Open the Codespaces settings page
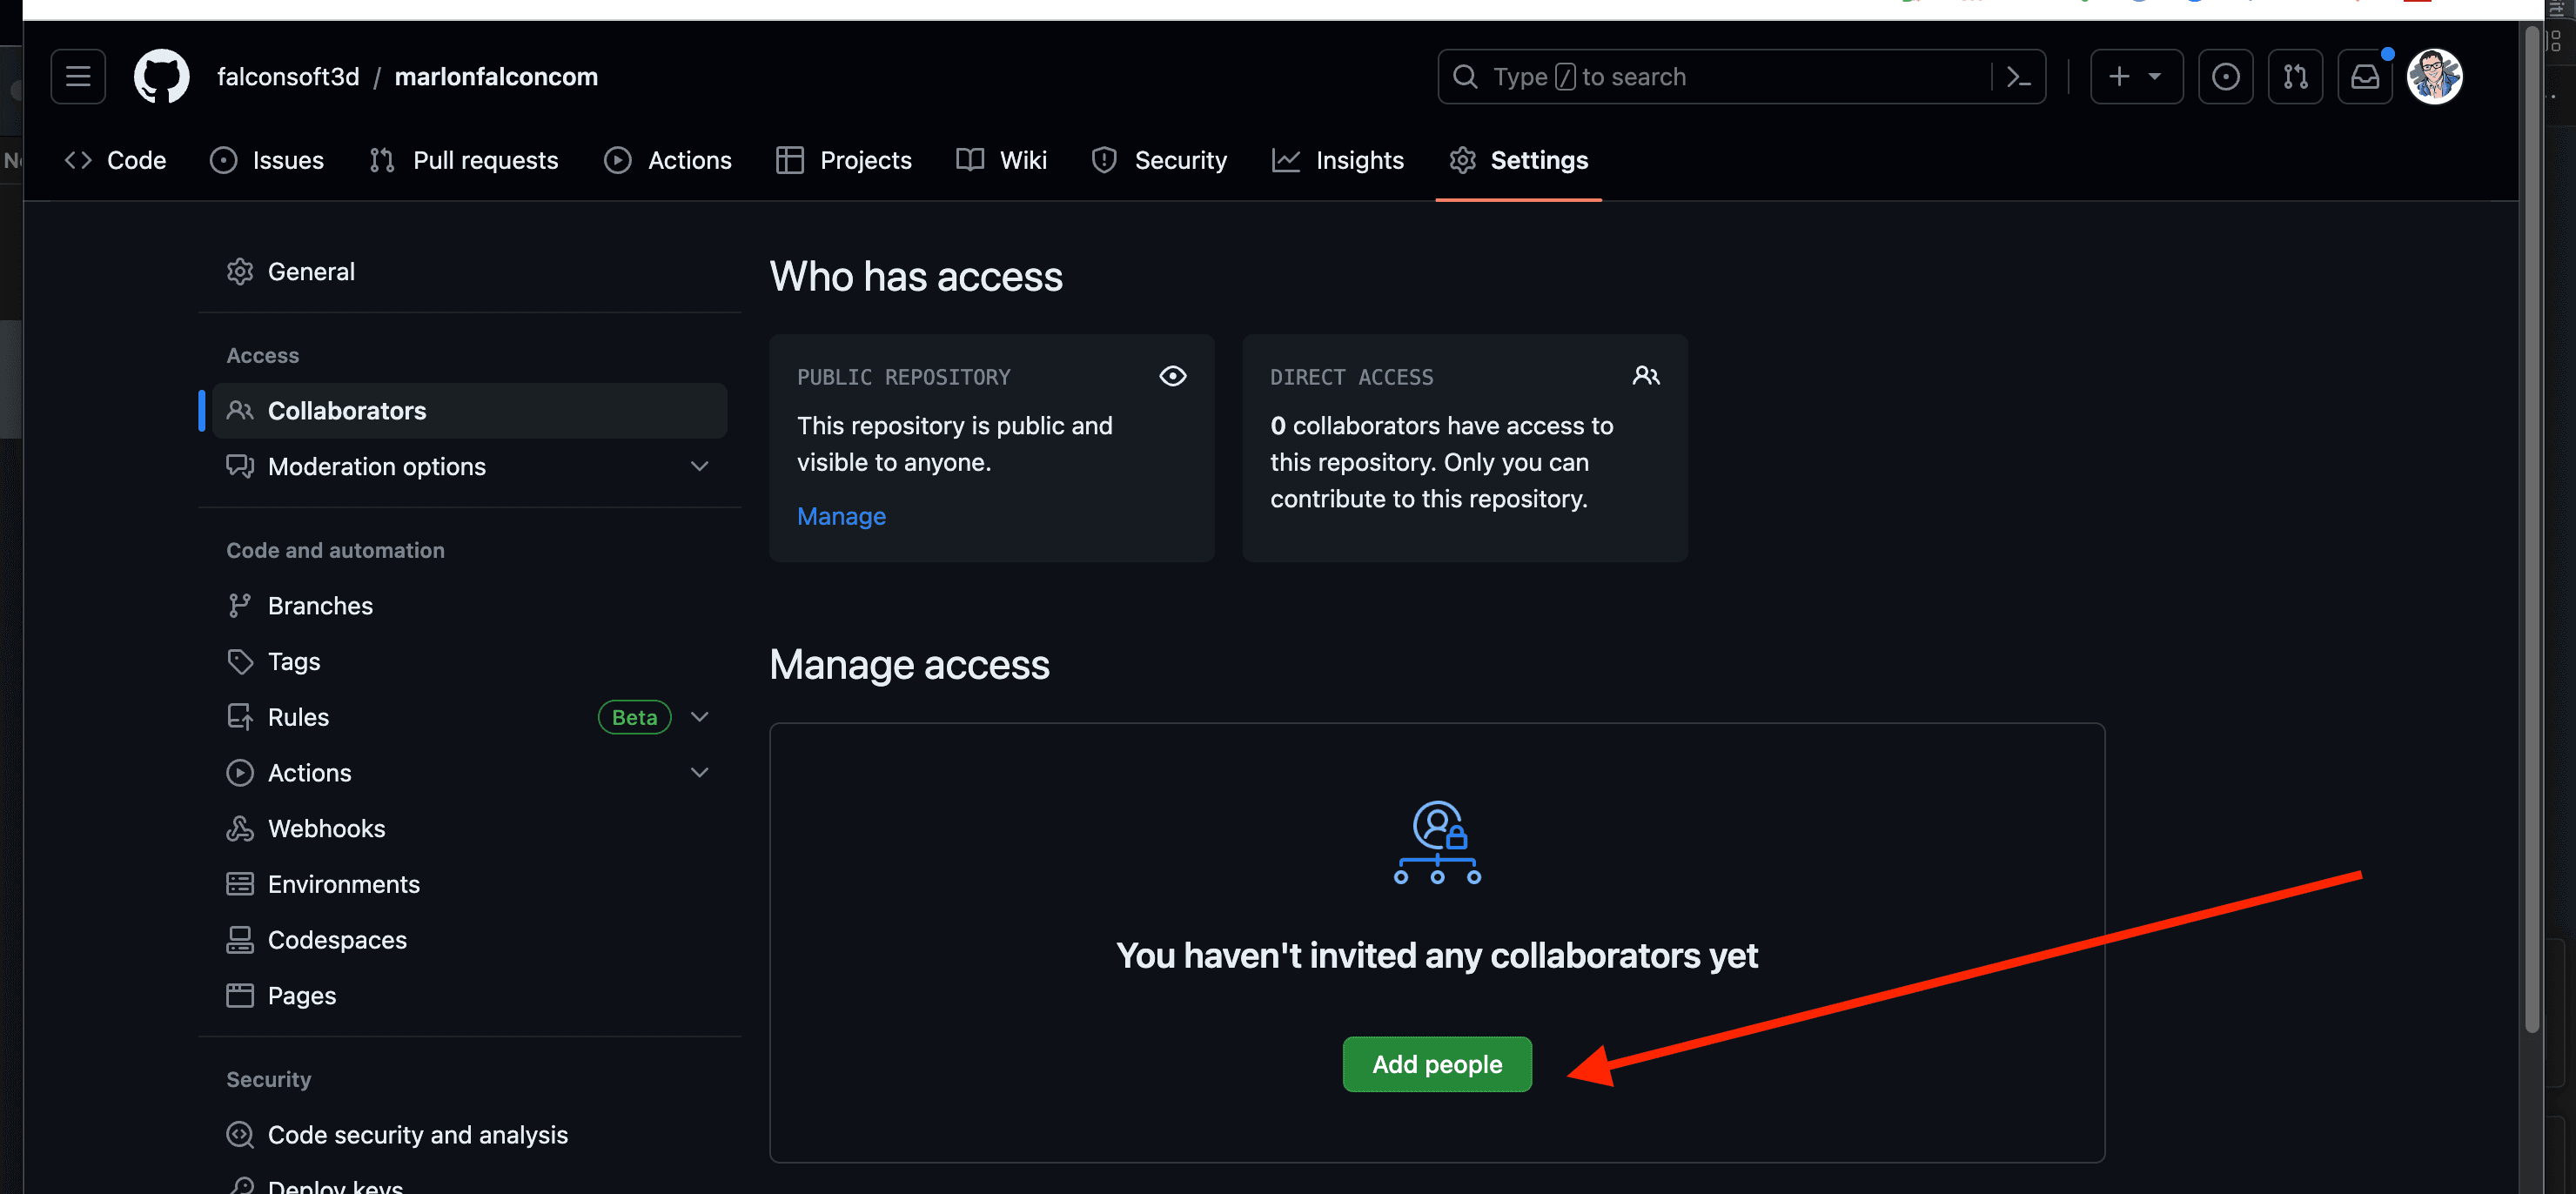This screenshot has width=2576, height=1194. coord(470,940)
